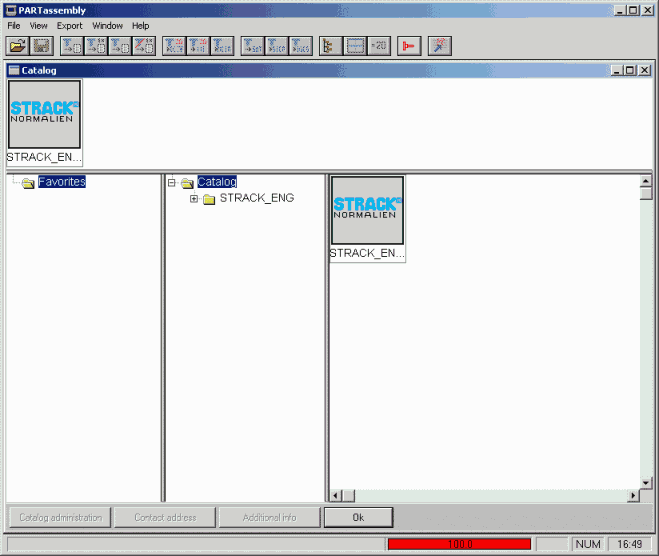Screen dimensions: 659x556
Task: Maximize the PARTassembly main window
Action: click(x=633, y=10)
